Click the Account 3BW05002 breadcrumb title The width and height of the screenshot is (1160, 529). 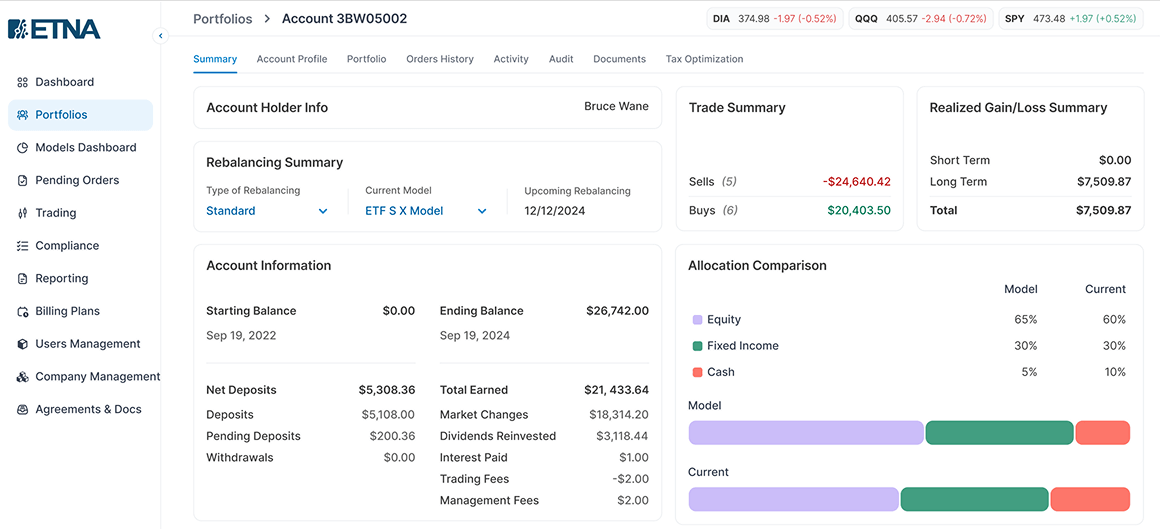[345, 18]
